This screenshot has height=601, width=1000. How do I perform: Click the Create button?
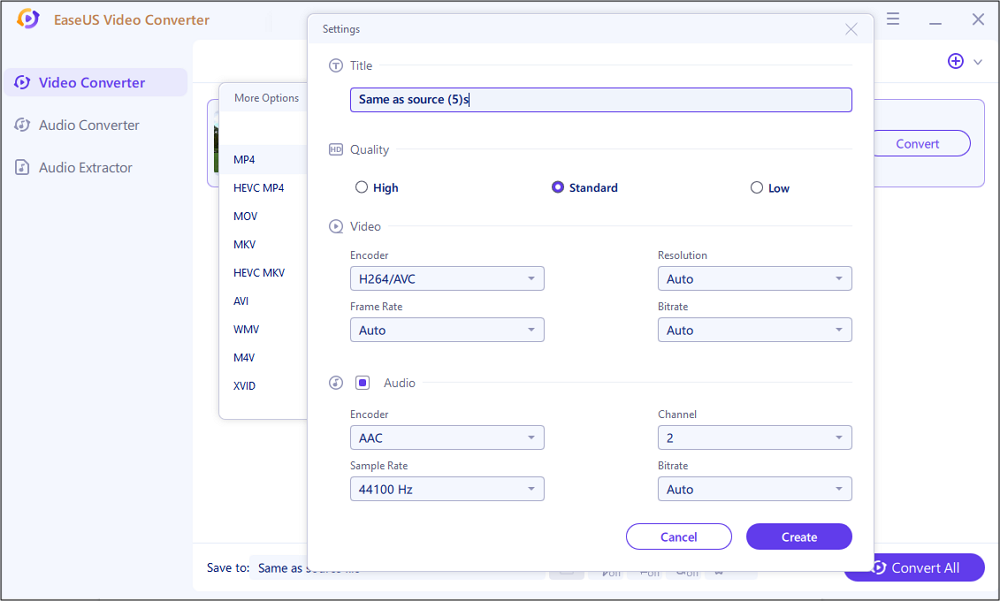799,536
